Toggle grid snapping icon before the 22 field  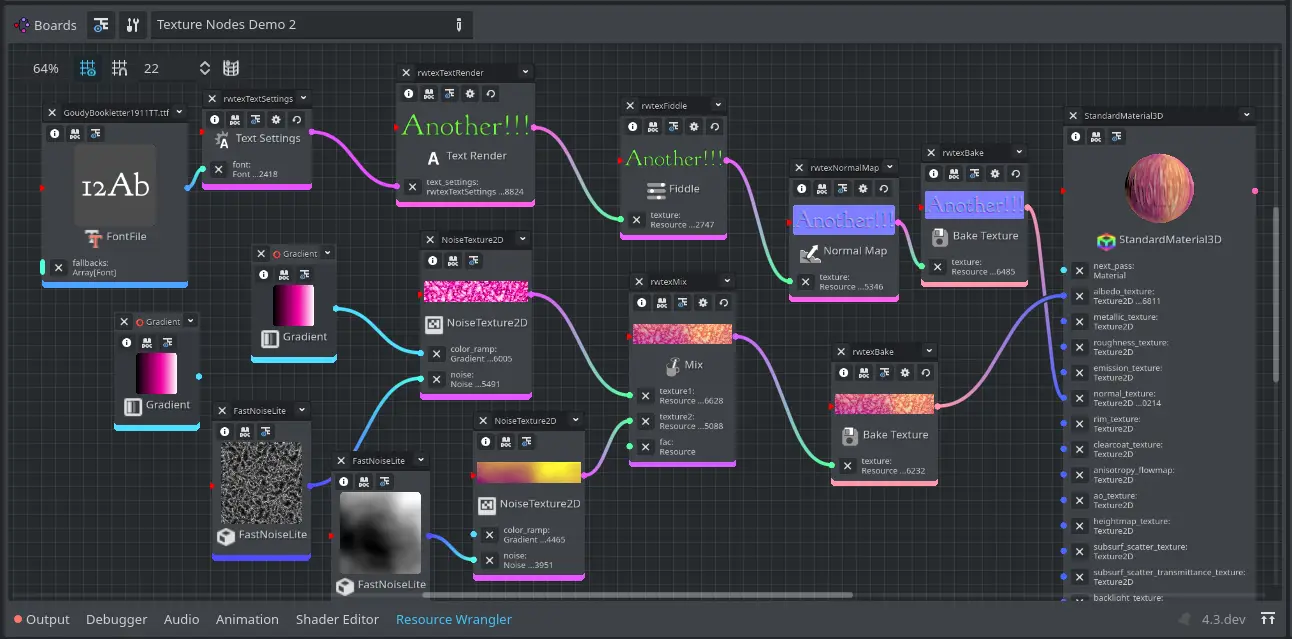pos(120,68)
